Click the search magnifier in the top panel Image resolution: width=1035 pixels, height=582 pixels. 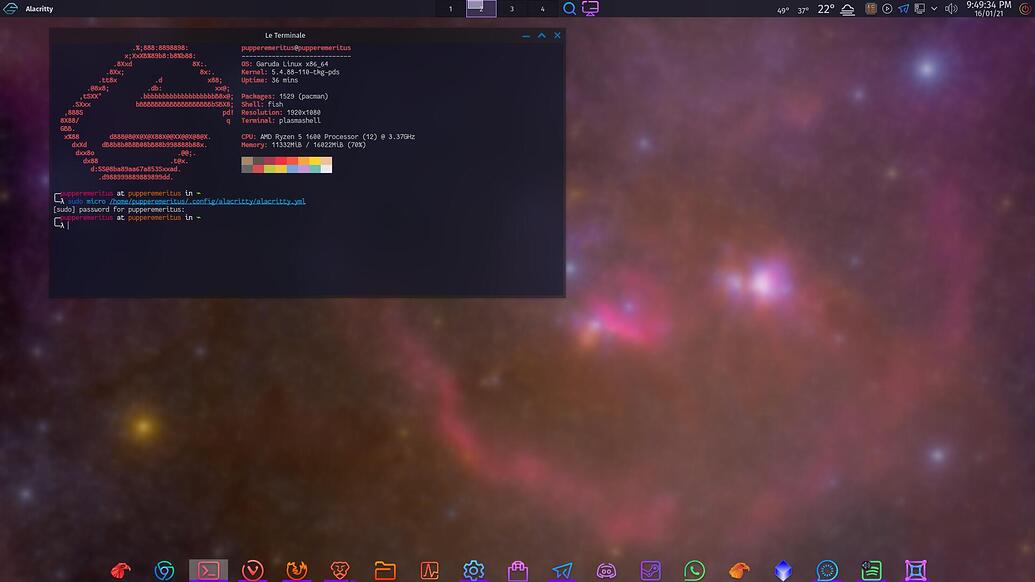[569, 8]
